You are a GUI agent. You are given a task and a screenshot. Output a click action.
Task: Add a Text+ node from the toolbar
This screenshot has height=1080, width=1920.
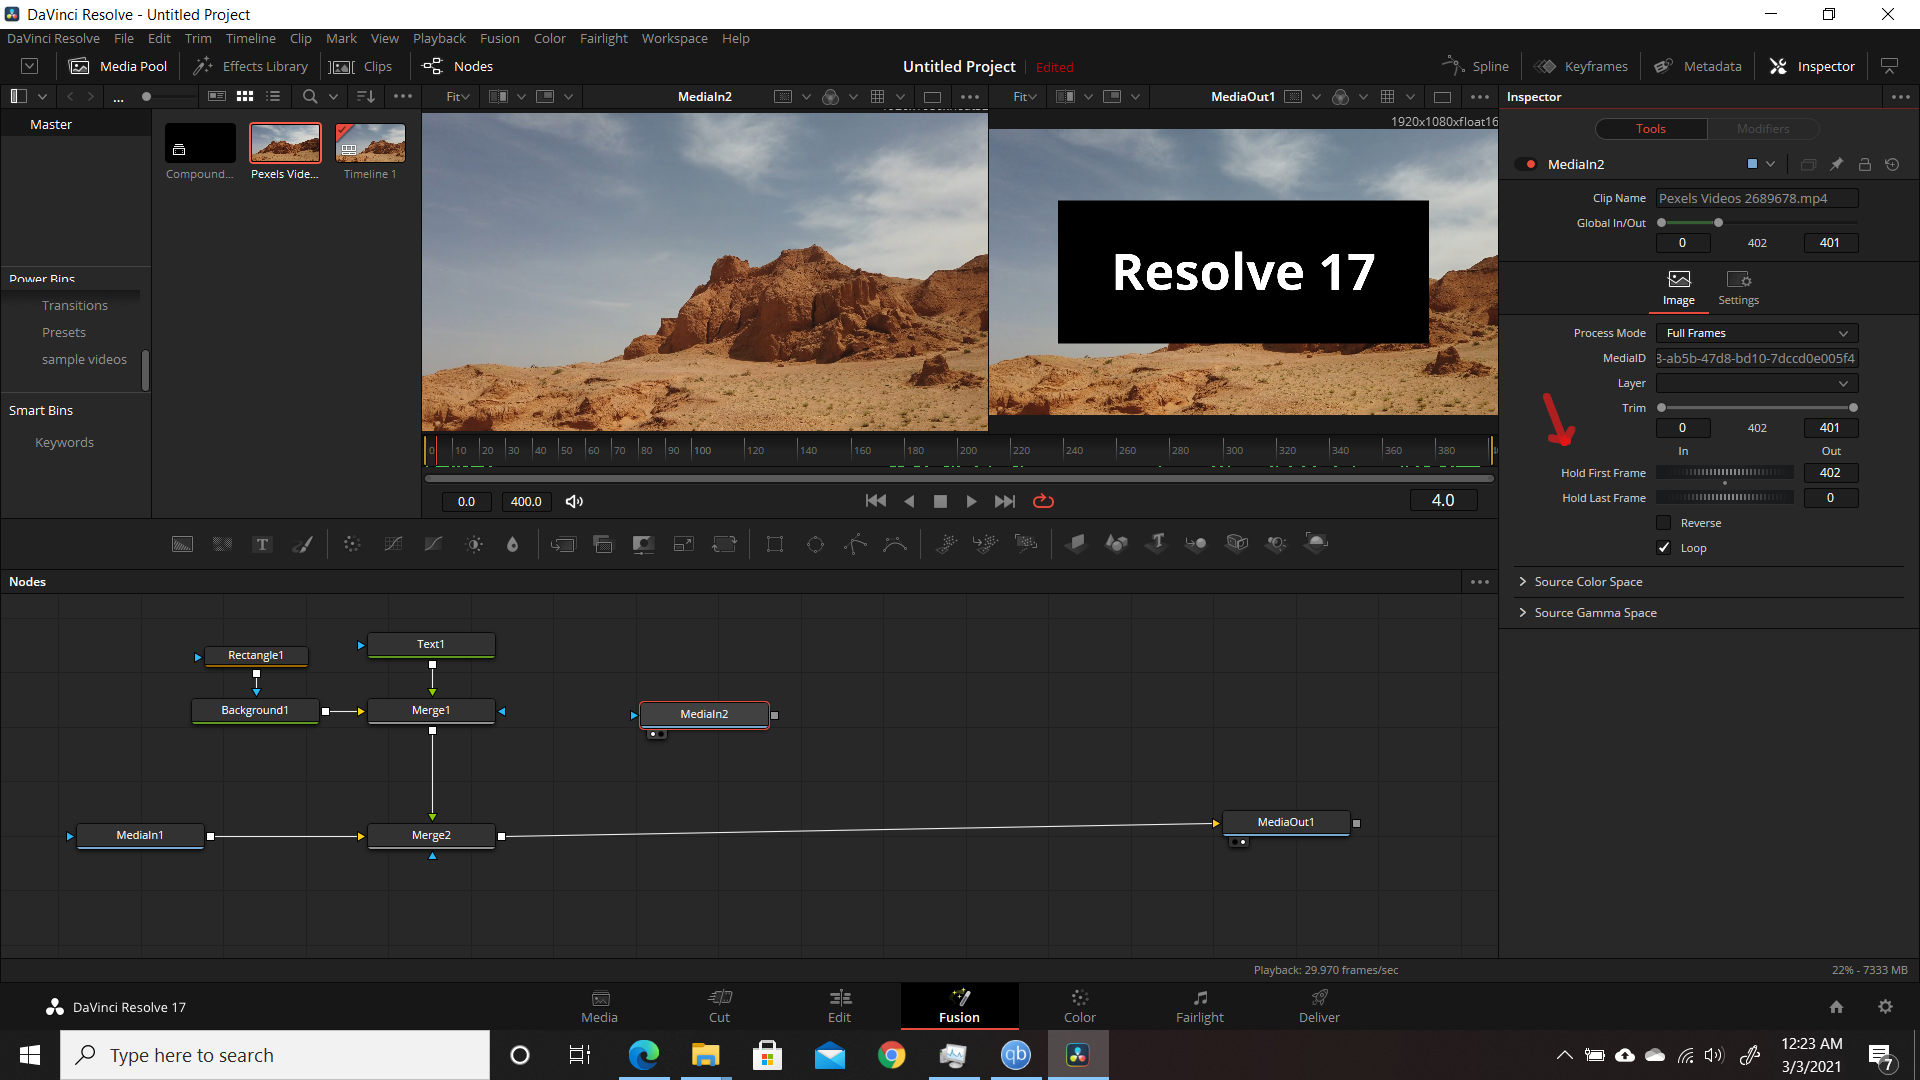(x=262, y=544)
